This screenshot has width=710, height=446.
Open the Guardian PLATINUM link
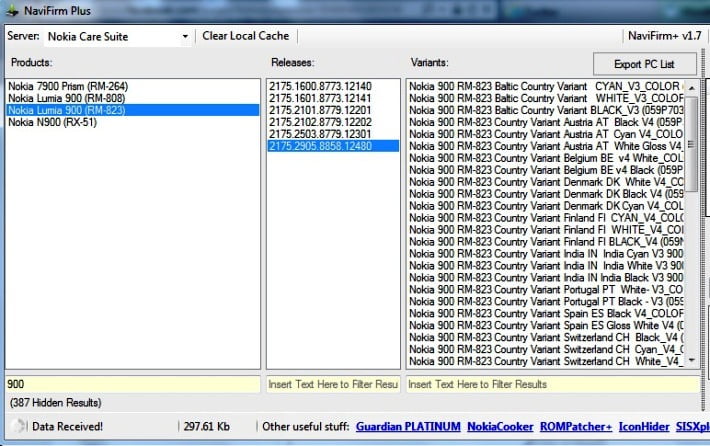pyautogui.click(x=408, y=427)
